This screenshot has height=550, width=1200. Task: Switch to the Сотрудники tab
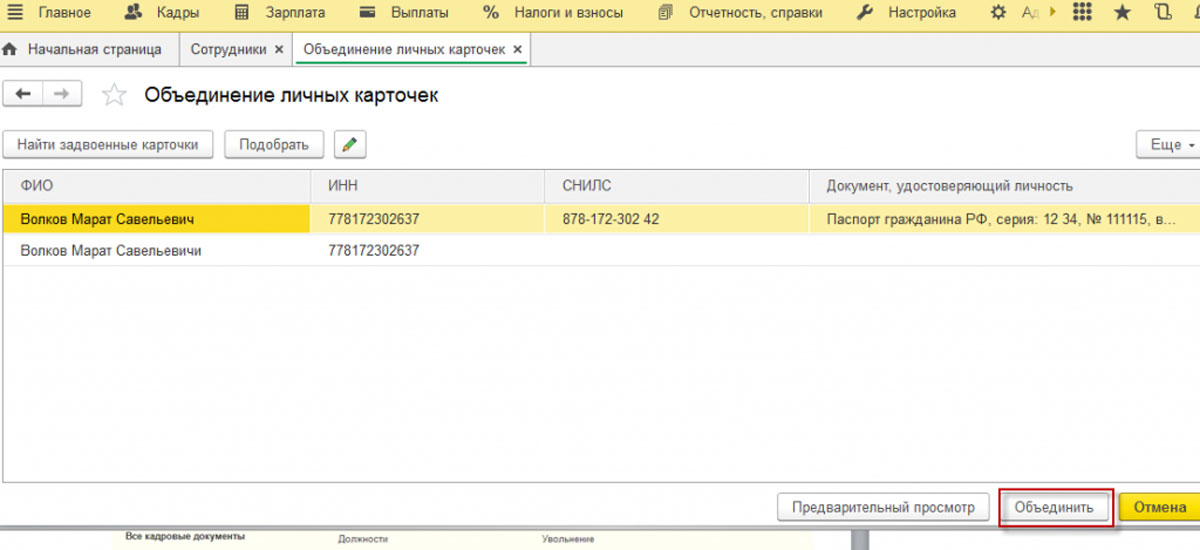[229, 49]
